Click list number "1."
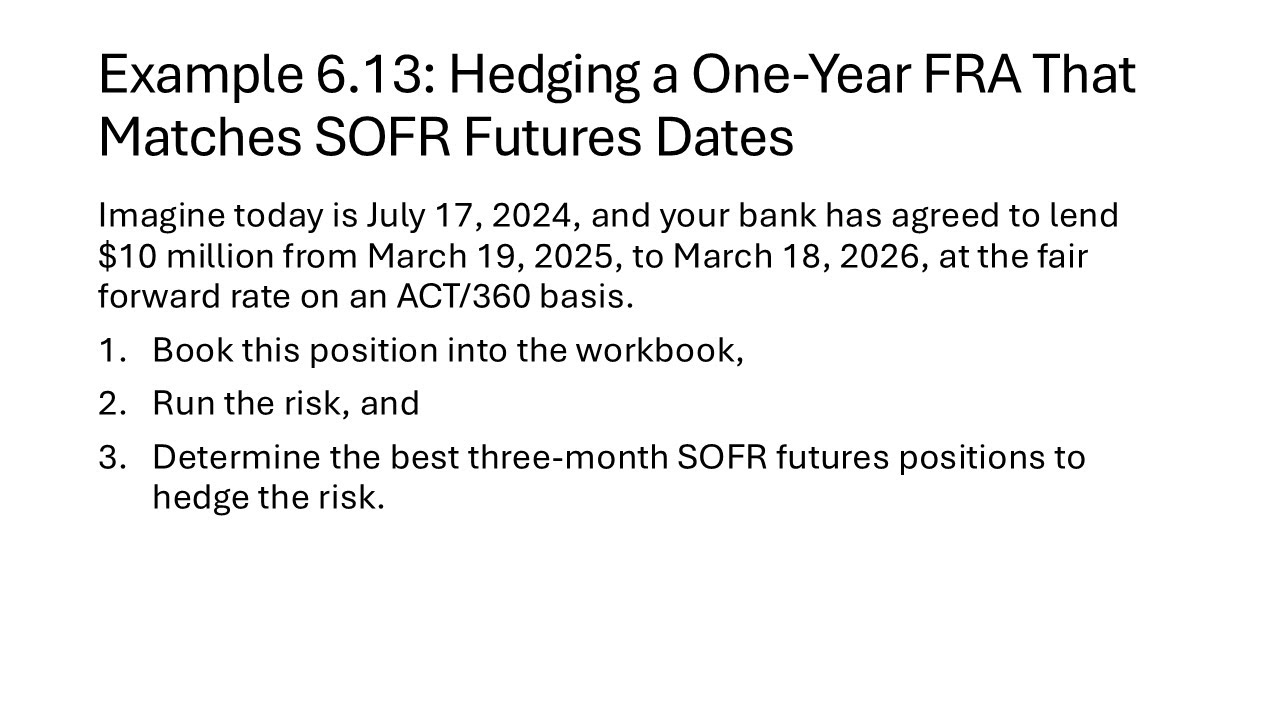This screenshot has width=1280, height=720. coord(114,351)
